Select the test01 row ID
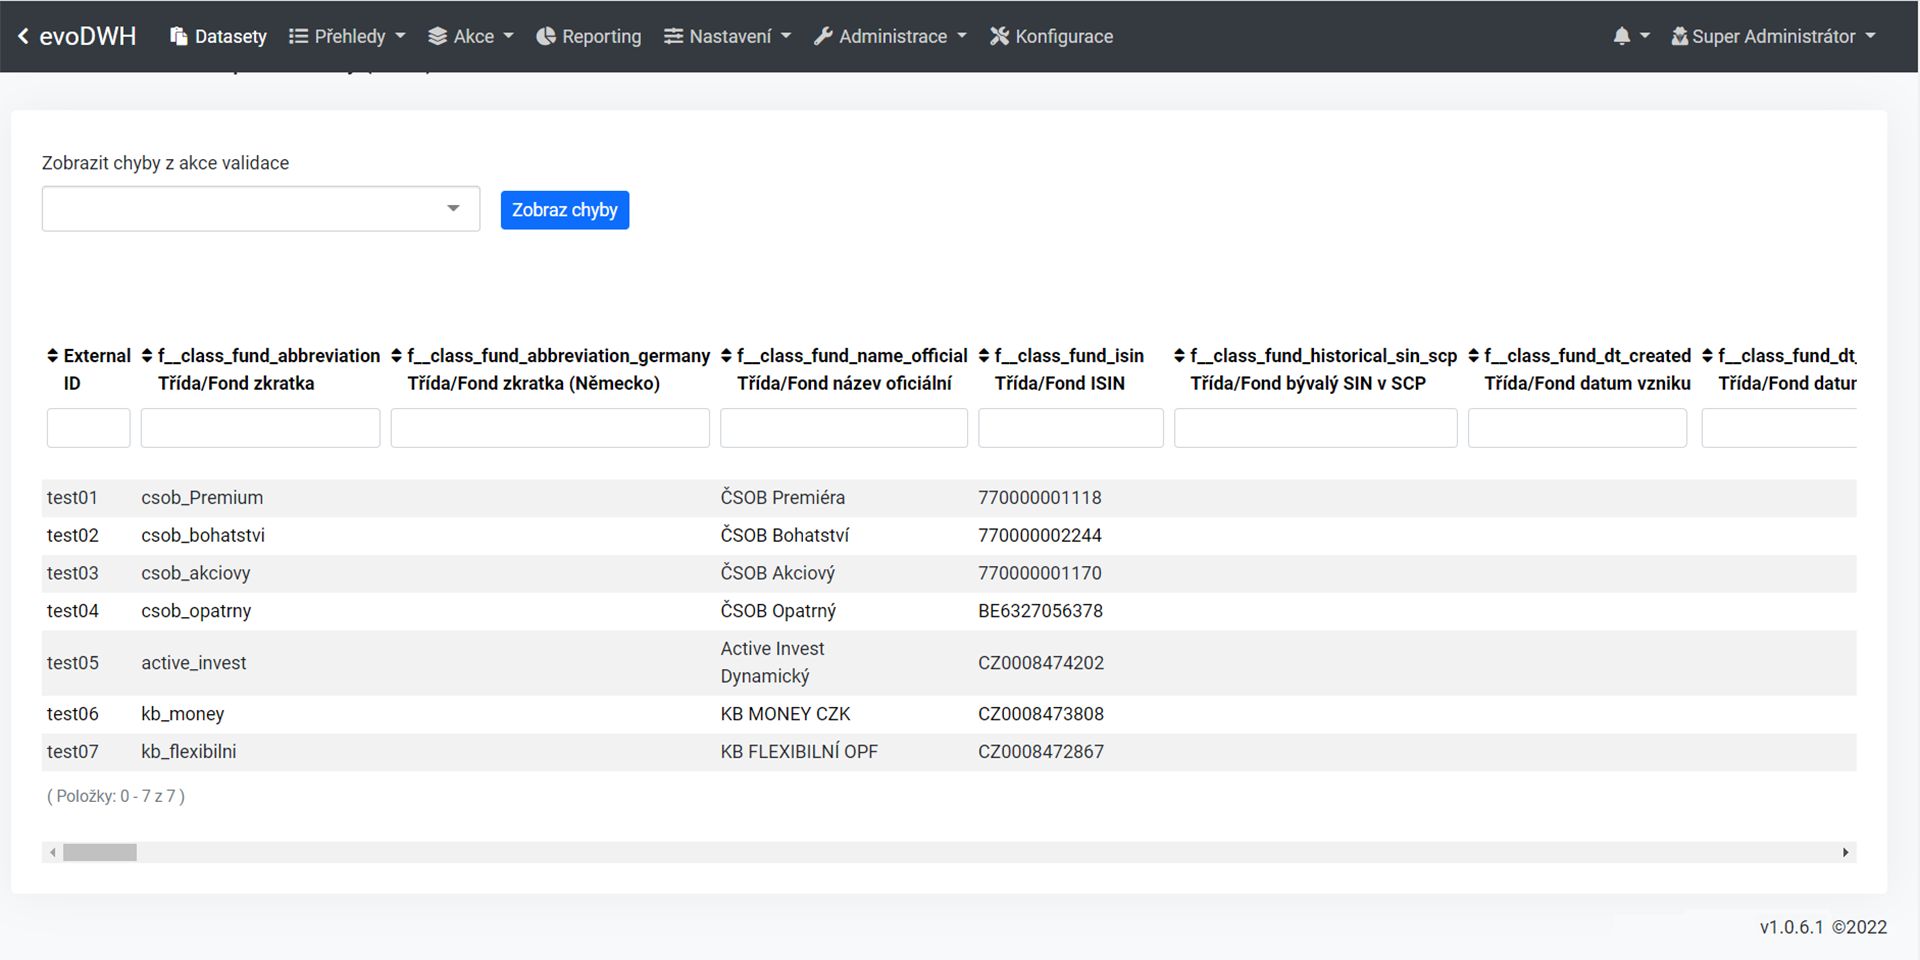Viewport: 1920px width, 960px height. [x=72, y=498]
